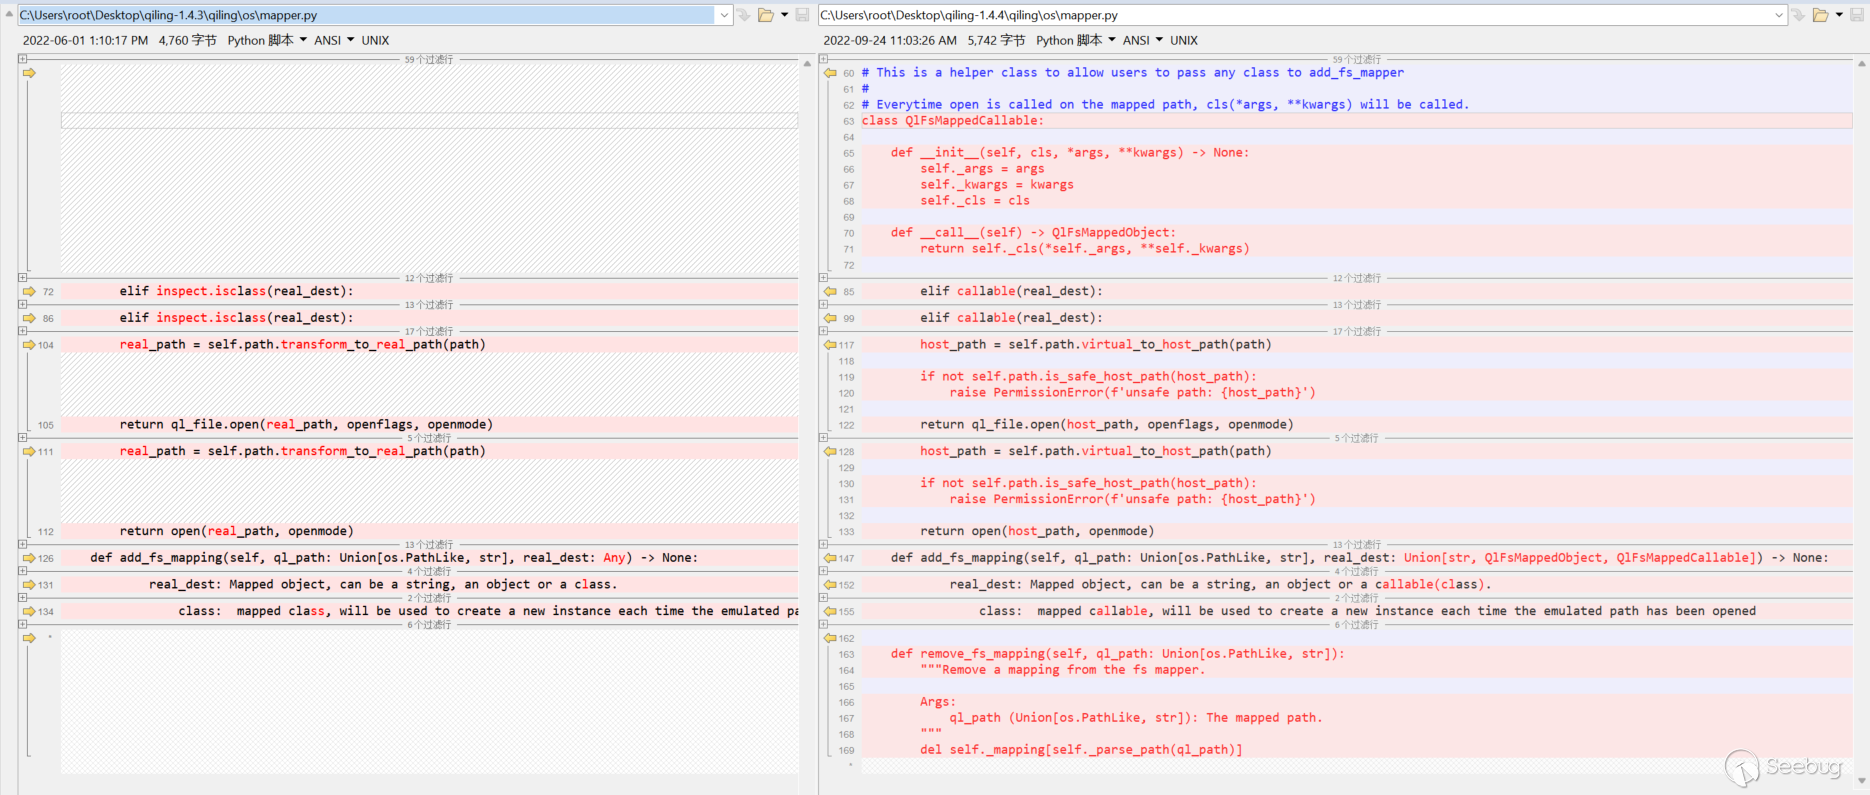Click left pane scroll up arrow

click(807, 63)
